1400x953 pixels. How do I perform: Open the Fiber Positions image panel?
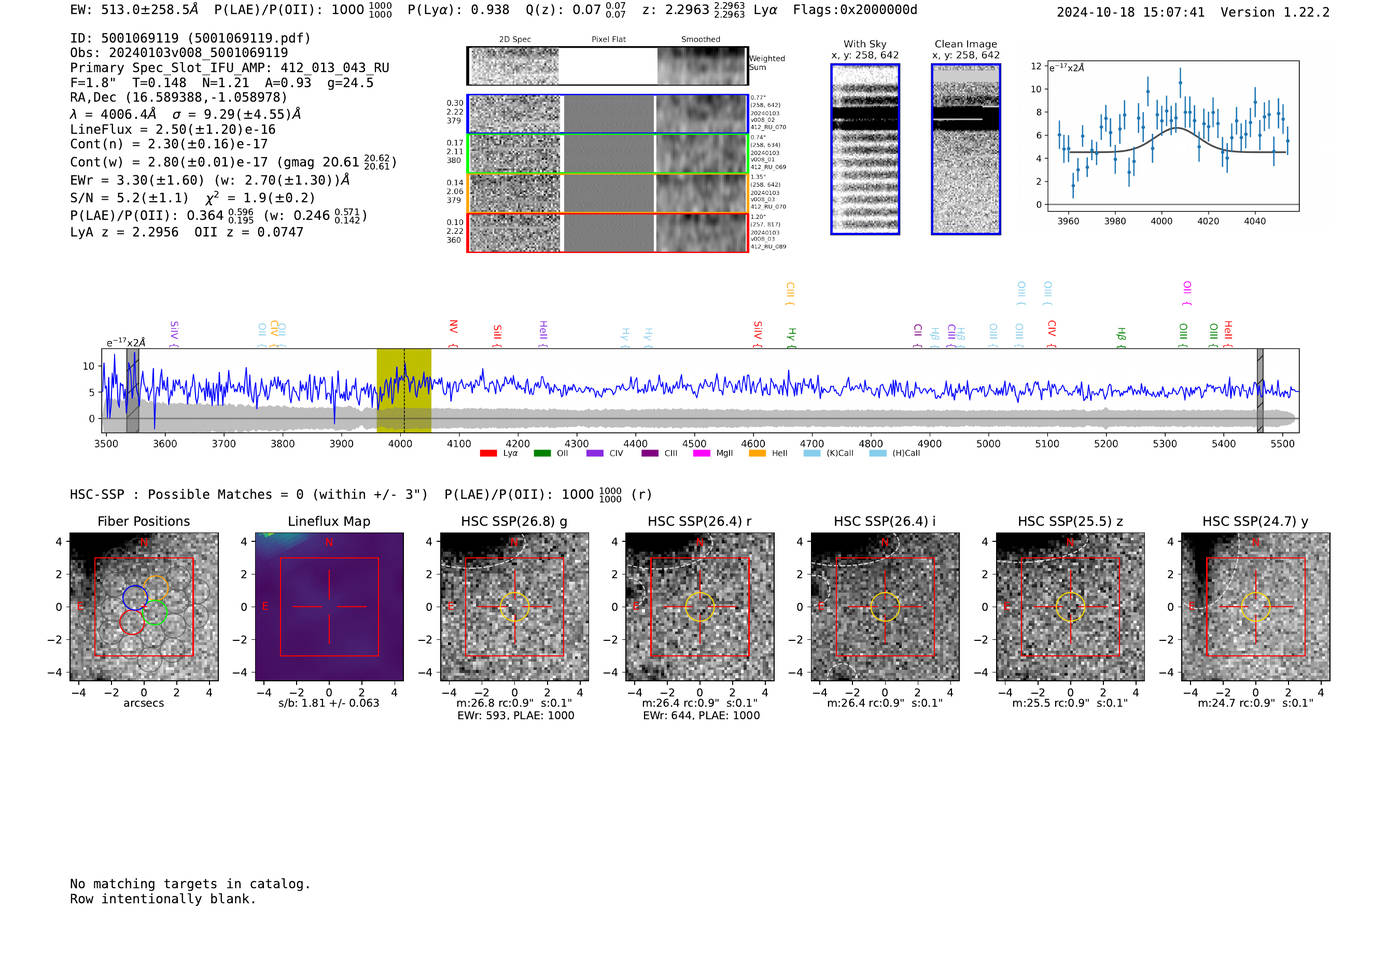pos(144,607)
